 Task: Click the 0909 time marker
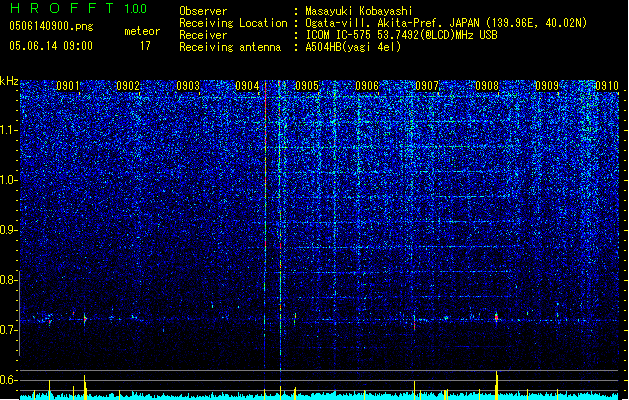[x=547, y=86]
